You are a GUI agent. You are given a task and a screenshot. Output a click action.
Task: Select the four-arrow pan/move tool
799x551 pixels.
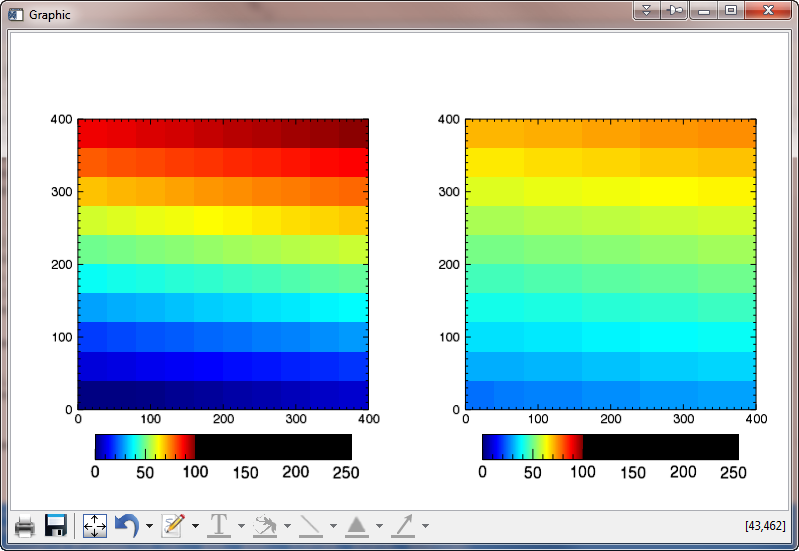tap(95, 525)
